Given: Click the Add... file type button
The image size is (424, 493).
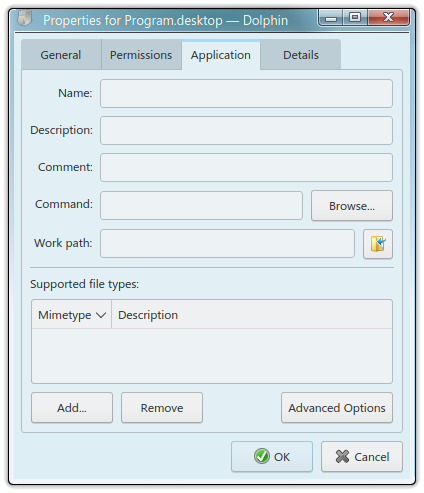Looking at the screenshot, I should 72,408.
